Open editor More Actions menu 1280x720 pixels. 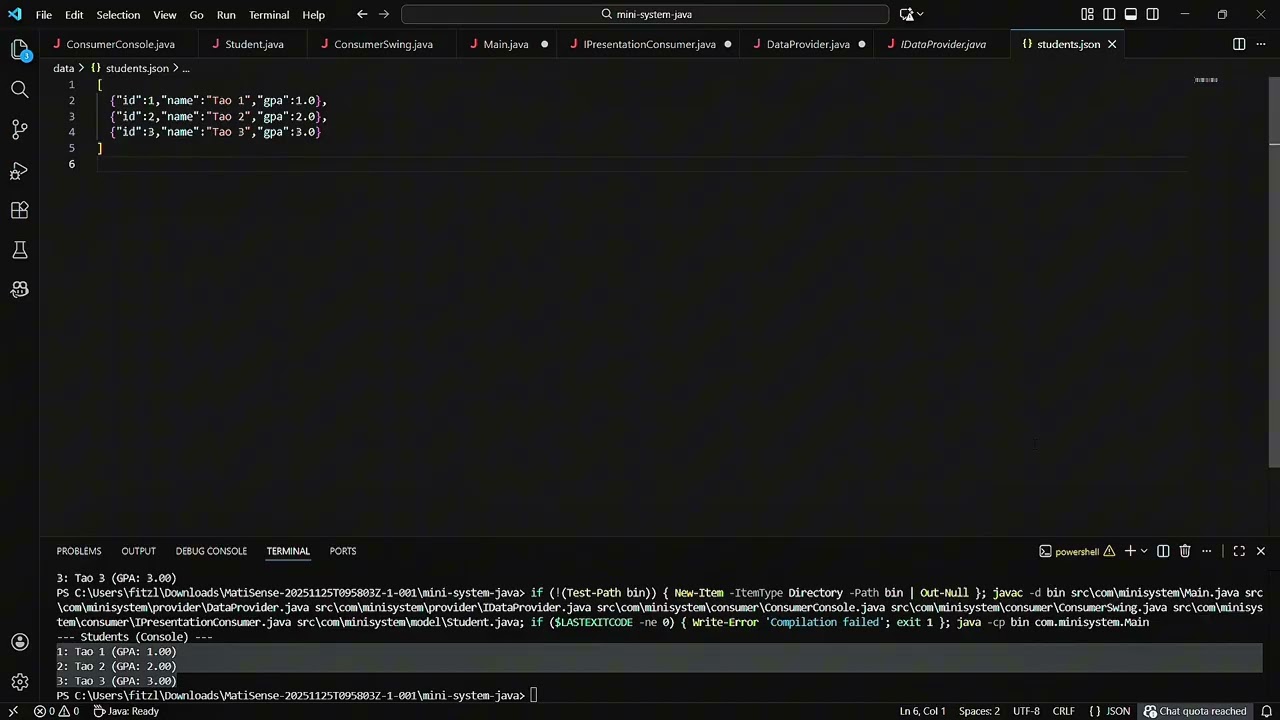click(1261, 44)
